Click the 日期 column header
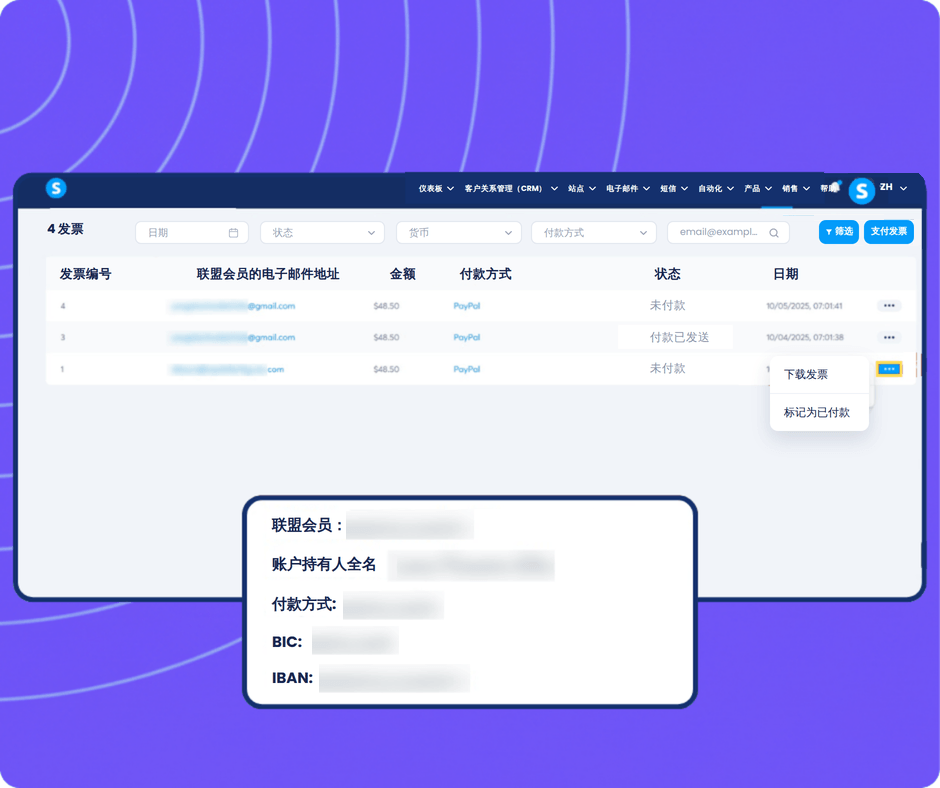 point(785,274)
